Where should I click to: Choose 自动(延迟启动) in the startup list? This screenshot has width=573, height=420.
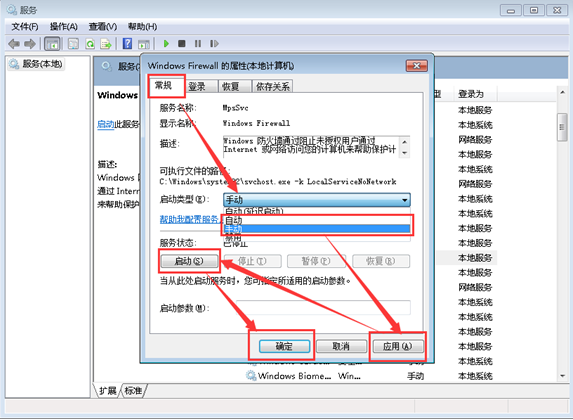(316, 211)
